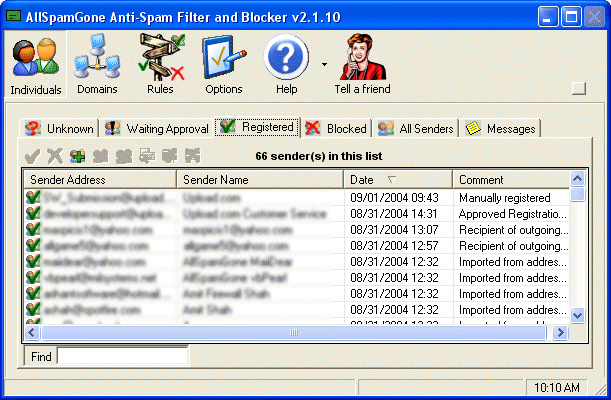The height and width of the screenshot is (400, 611).
Task: Show the All Senders tab
Action: pos(416,129)
